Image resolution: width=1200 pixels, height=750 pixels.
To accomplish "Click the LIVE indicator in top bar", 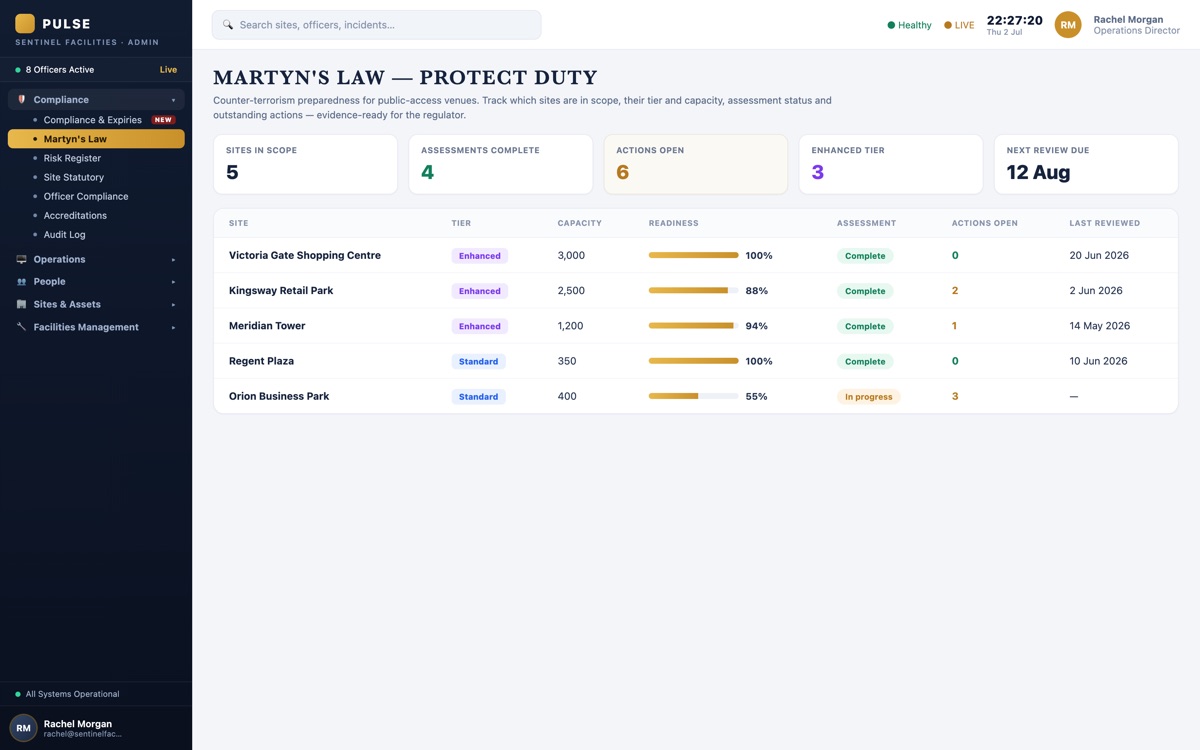I will [959, 25].
